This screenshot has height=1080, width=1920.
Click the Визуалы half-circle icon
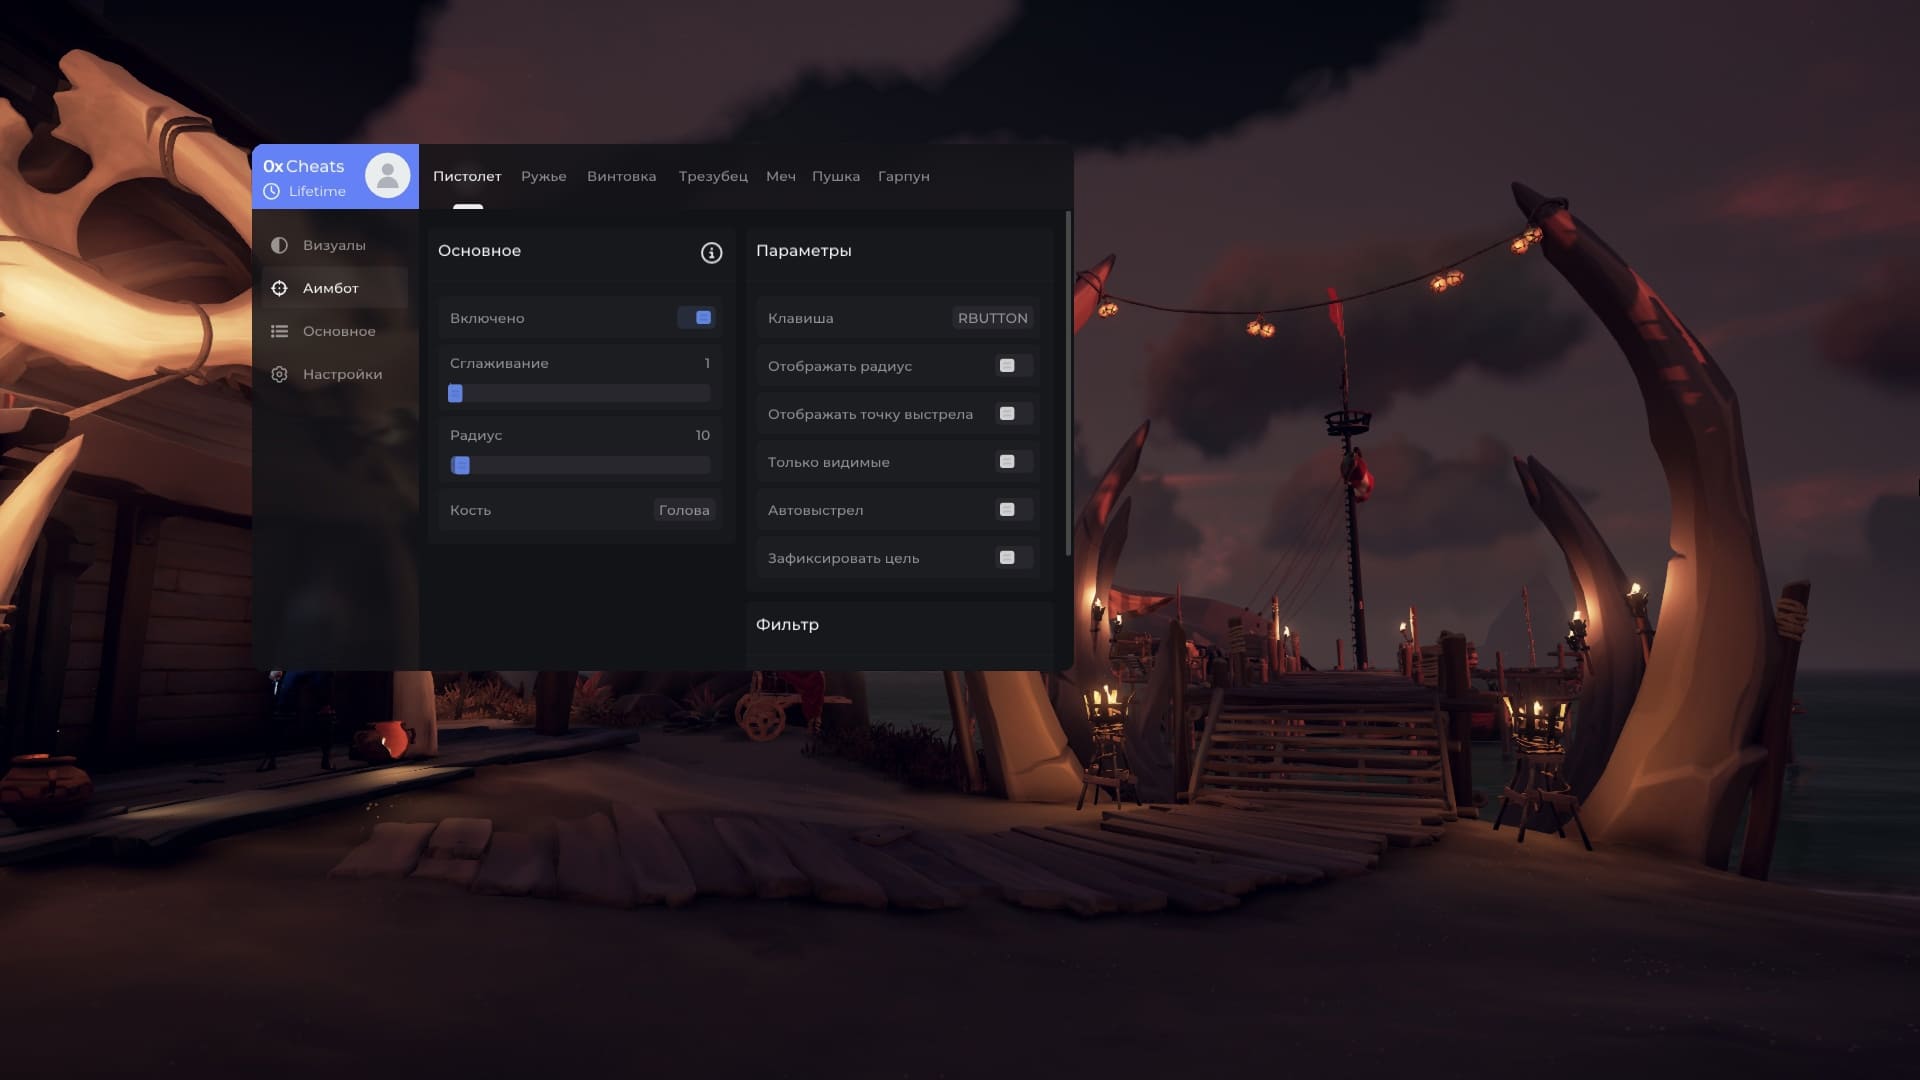point(279,245)
